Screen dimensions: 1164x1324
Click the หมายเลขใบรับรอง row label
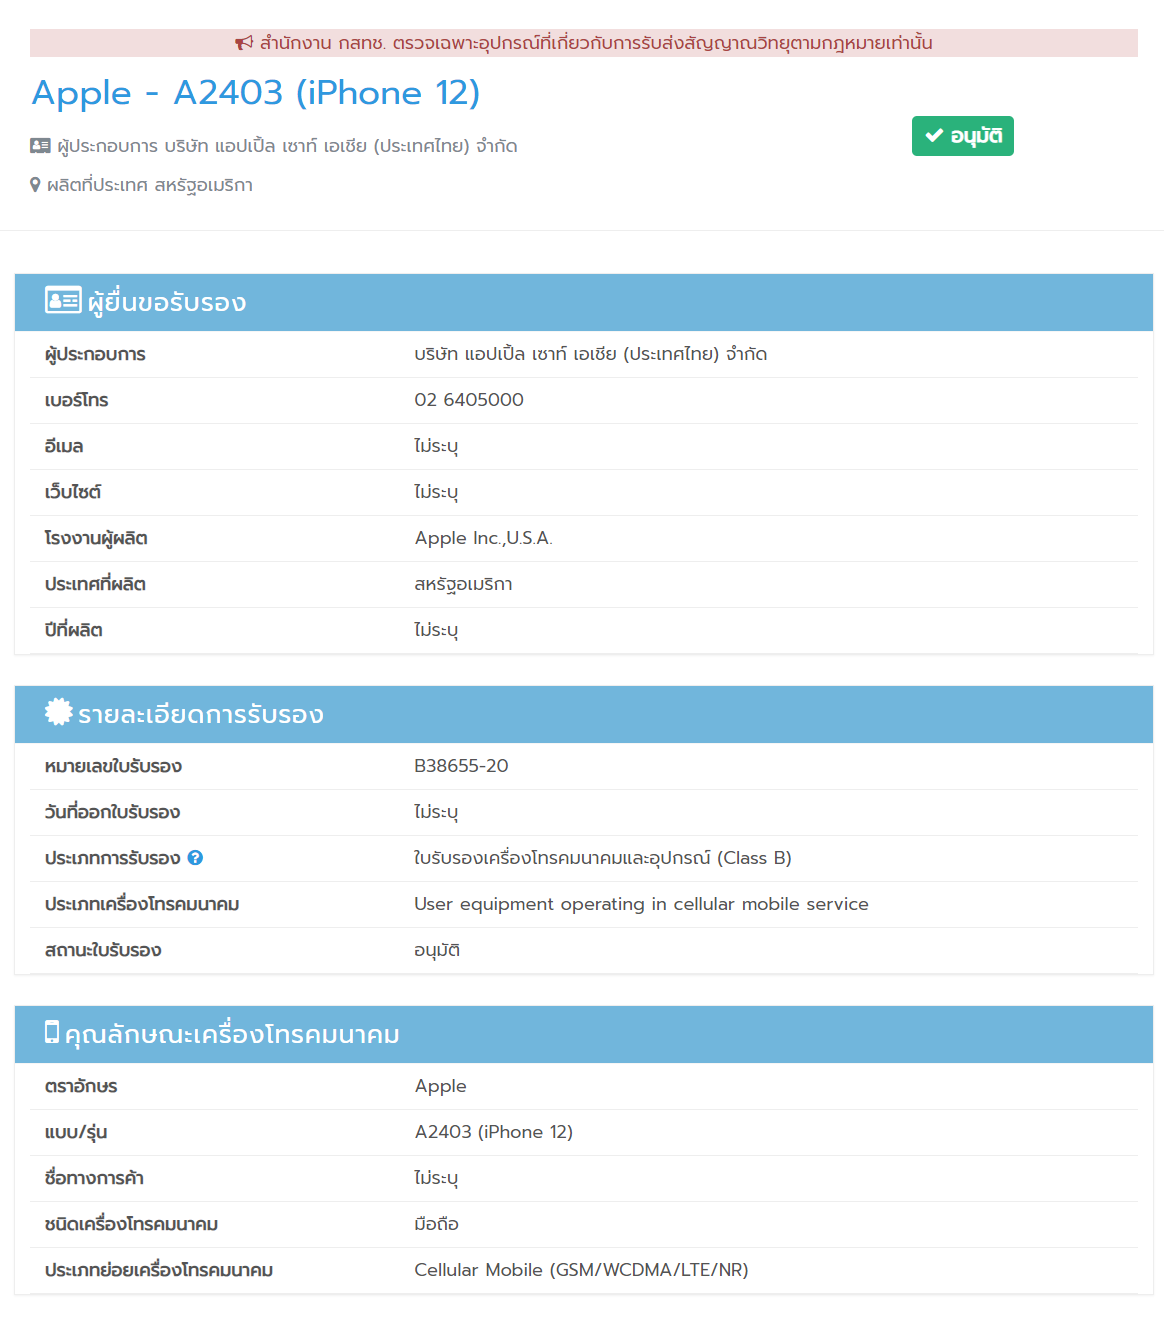tap(113, 766)
